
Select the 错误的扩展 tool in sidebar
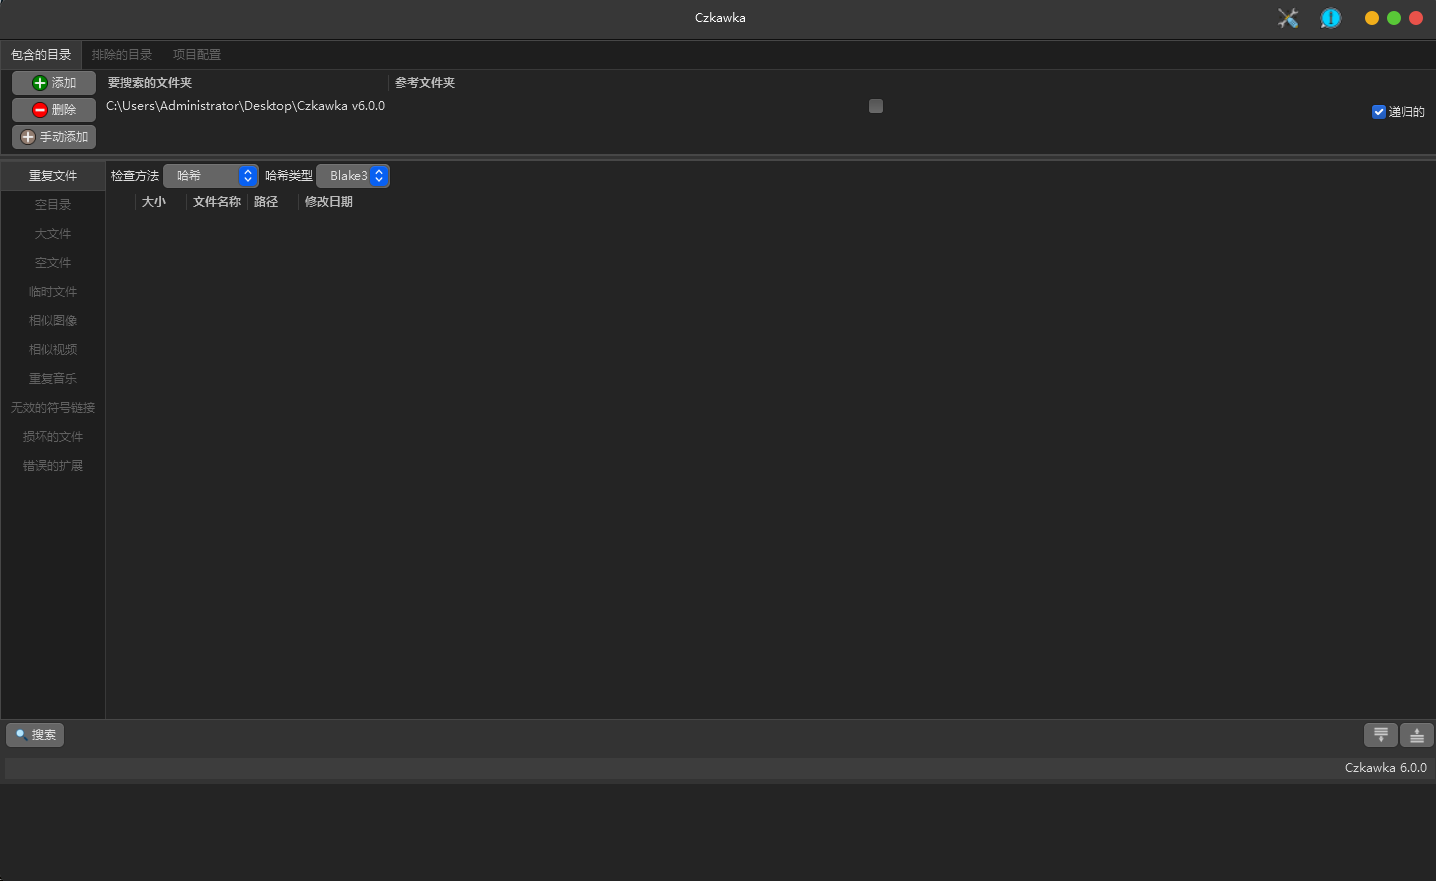53,466
